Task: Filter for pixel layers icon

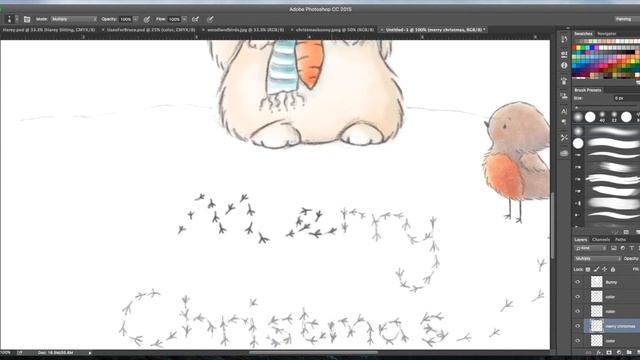Action: click(x=614, y=248)
